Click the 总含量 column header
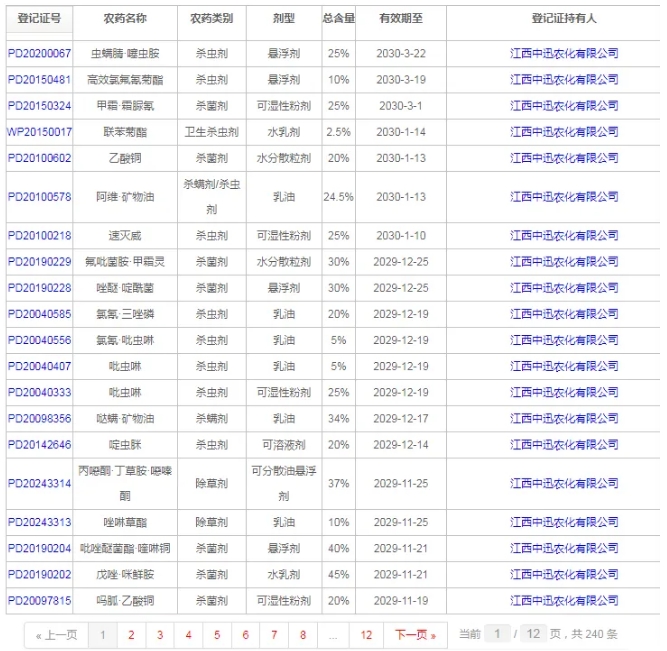 pos(339,18)
